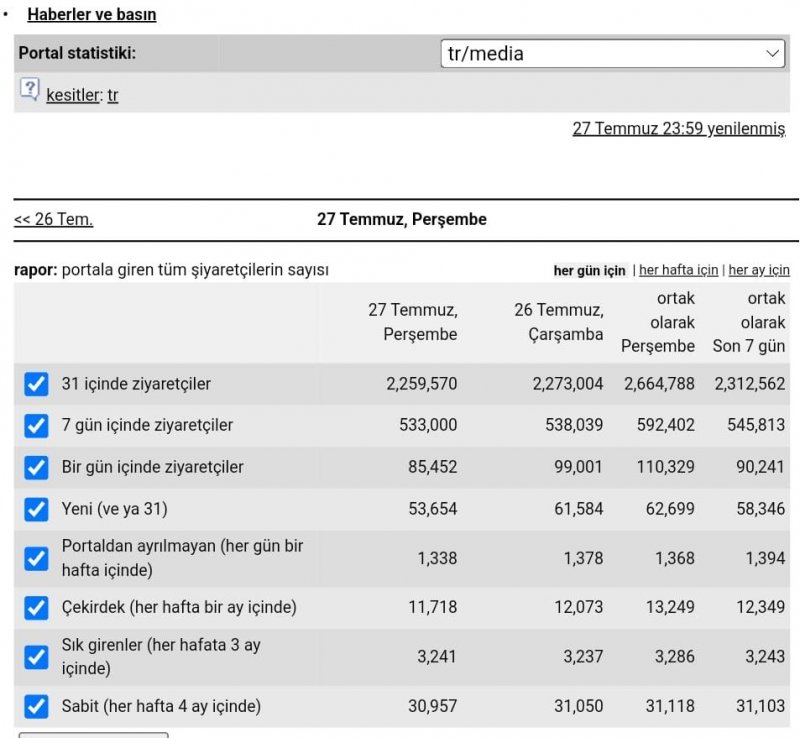Switch to her ay için view

tap(759, 270)
